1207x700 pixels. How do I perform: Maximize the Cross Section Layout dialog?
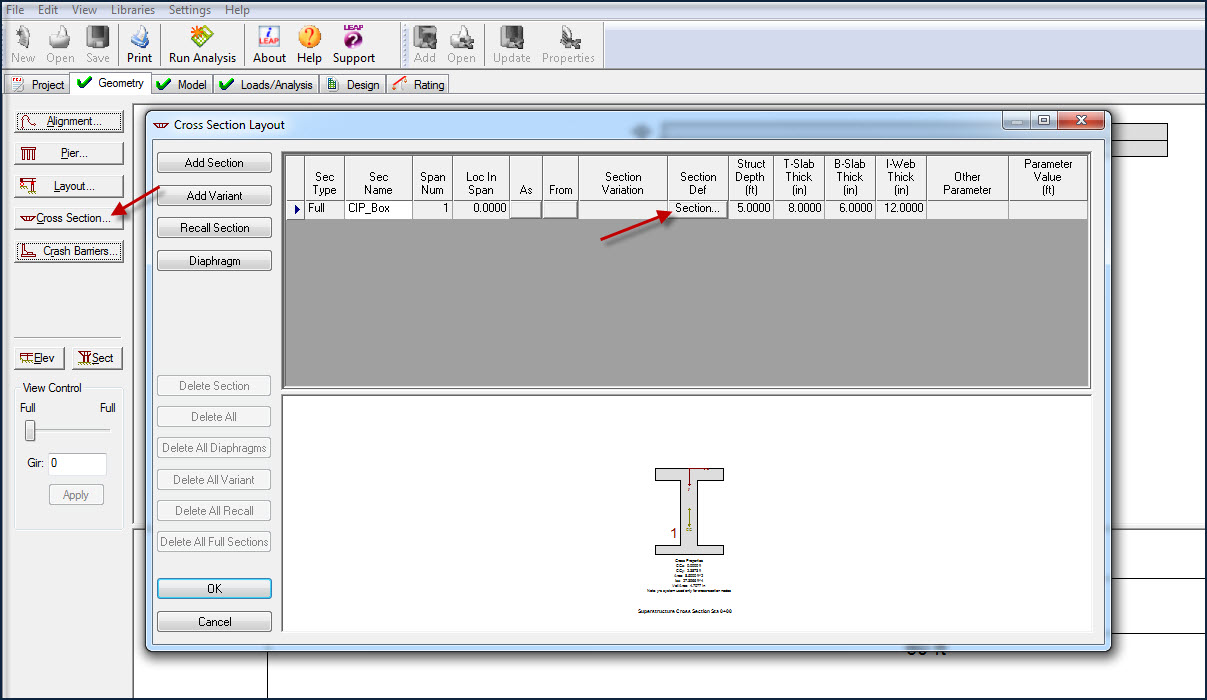(x=1044, y=121)
